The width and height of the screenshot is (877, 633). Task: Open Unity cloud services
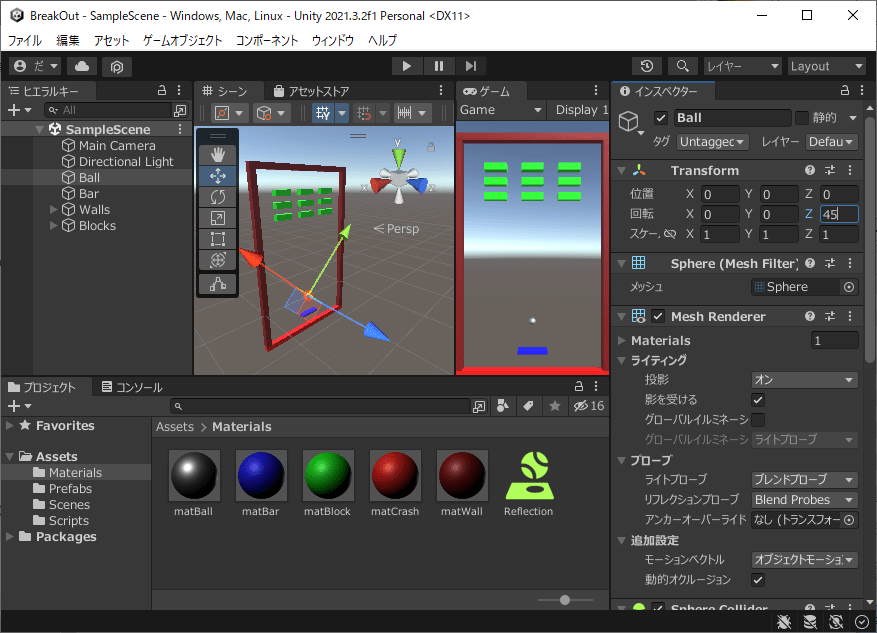click(x=82, y=67)
